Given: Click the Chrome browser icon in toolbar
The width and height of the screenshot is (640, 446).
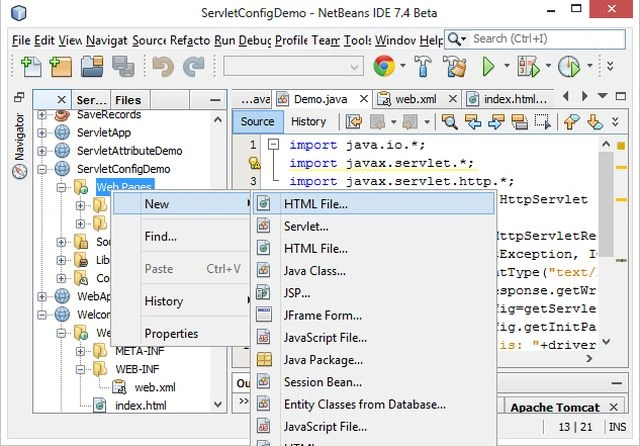Looking at the screenshot, I should [x=384, y=66].
